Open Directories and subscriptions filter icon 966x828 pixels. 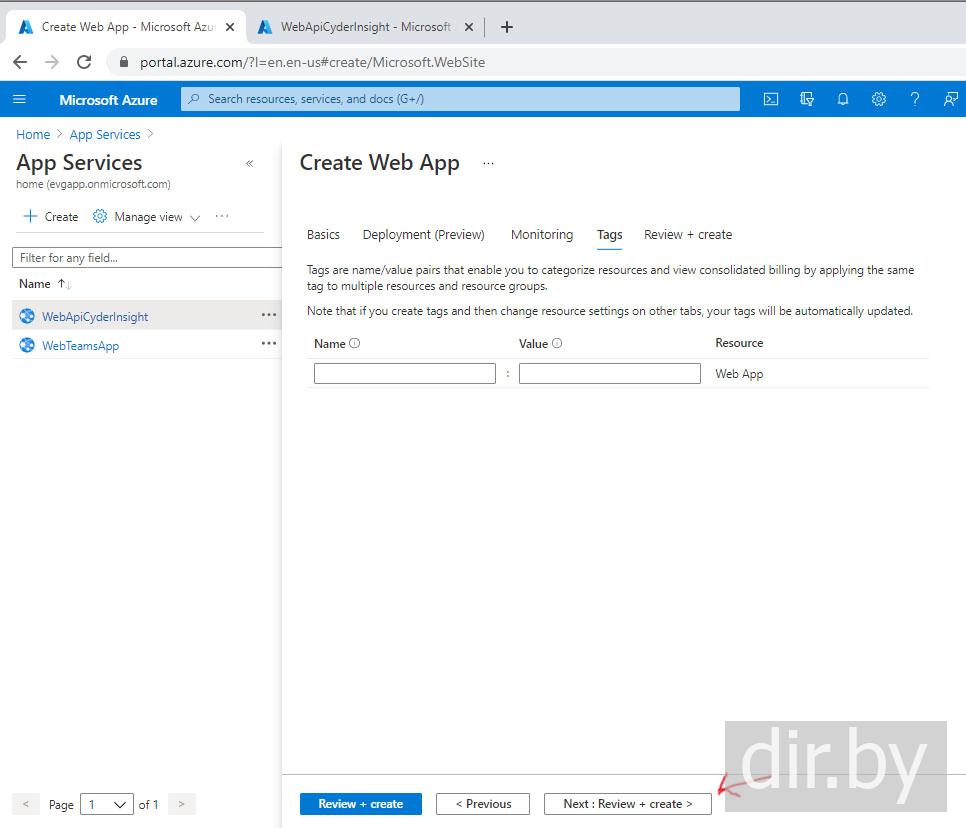tap(807, 99)
